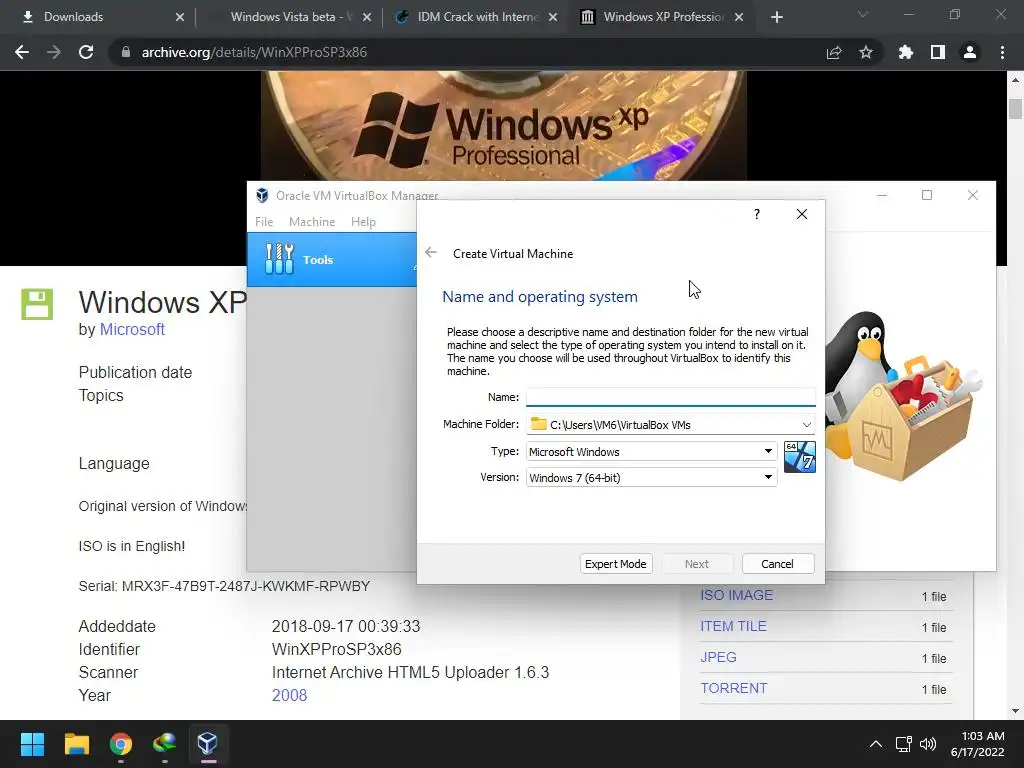1024x768 pixels.
Task: Switch to the Windows Vista beta tab
Action: pyautogui.click(x=292, y=17)
